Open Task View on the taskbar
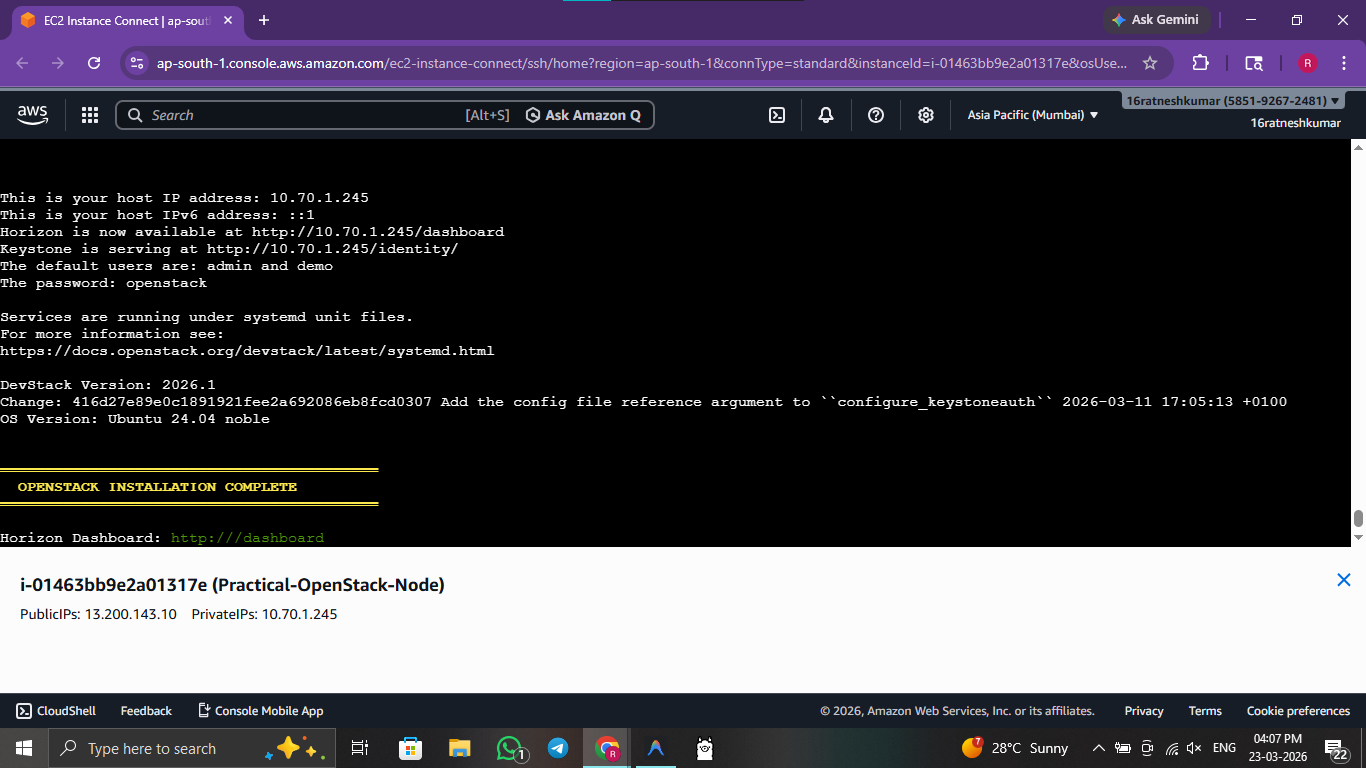The image size is (1366, 768). tap(360, 748)
